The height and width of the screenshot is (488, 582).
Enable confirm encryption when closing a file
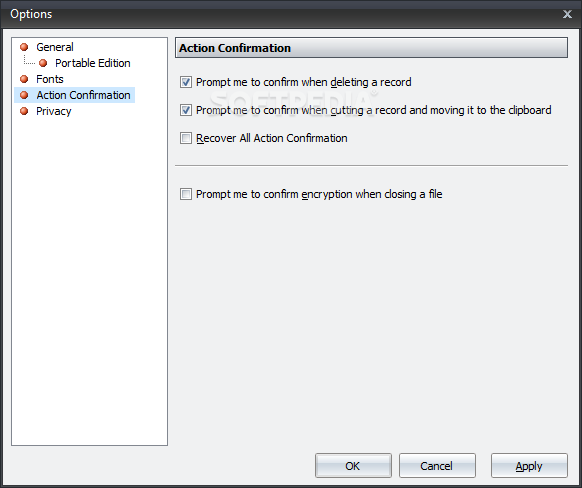[186, 194]
